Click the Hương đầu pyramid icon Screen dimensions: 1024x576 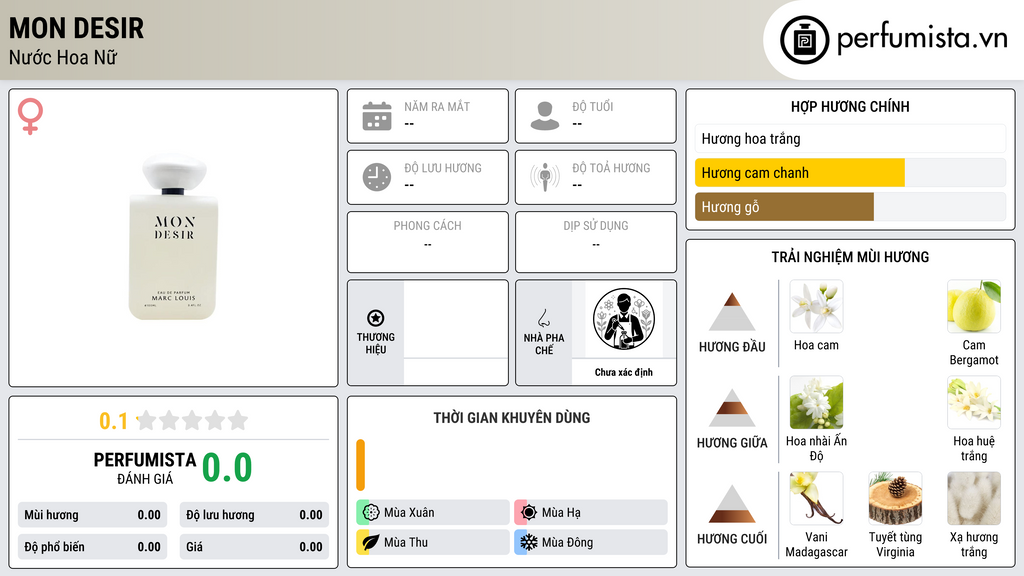tap(732, 312)
